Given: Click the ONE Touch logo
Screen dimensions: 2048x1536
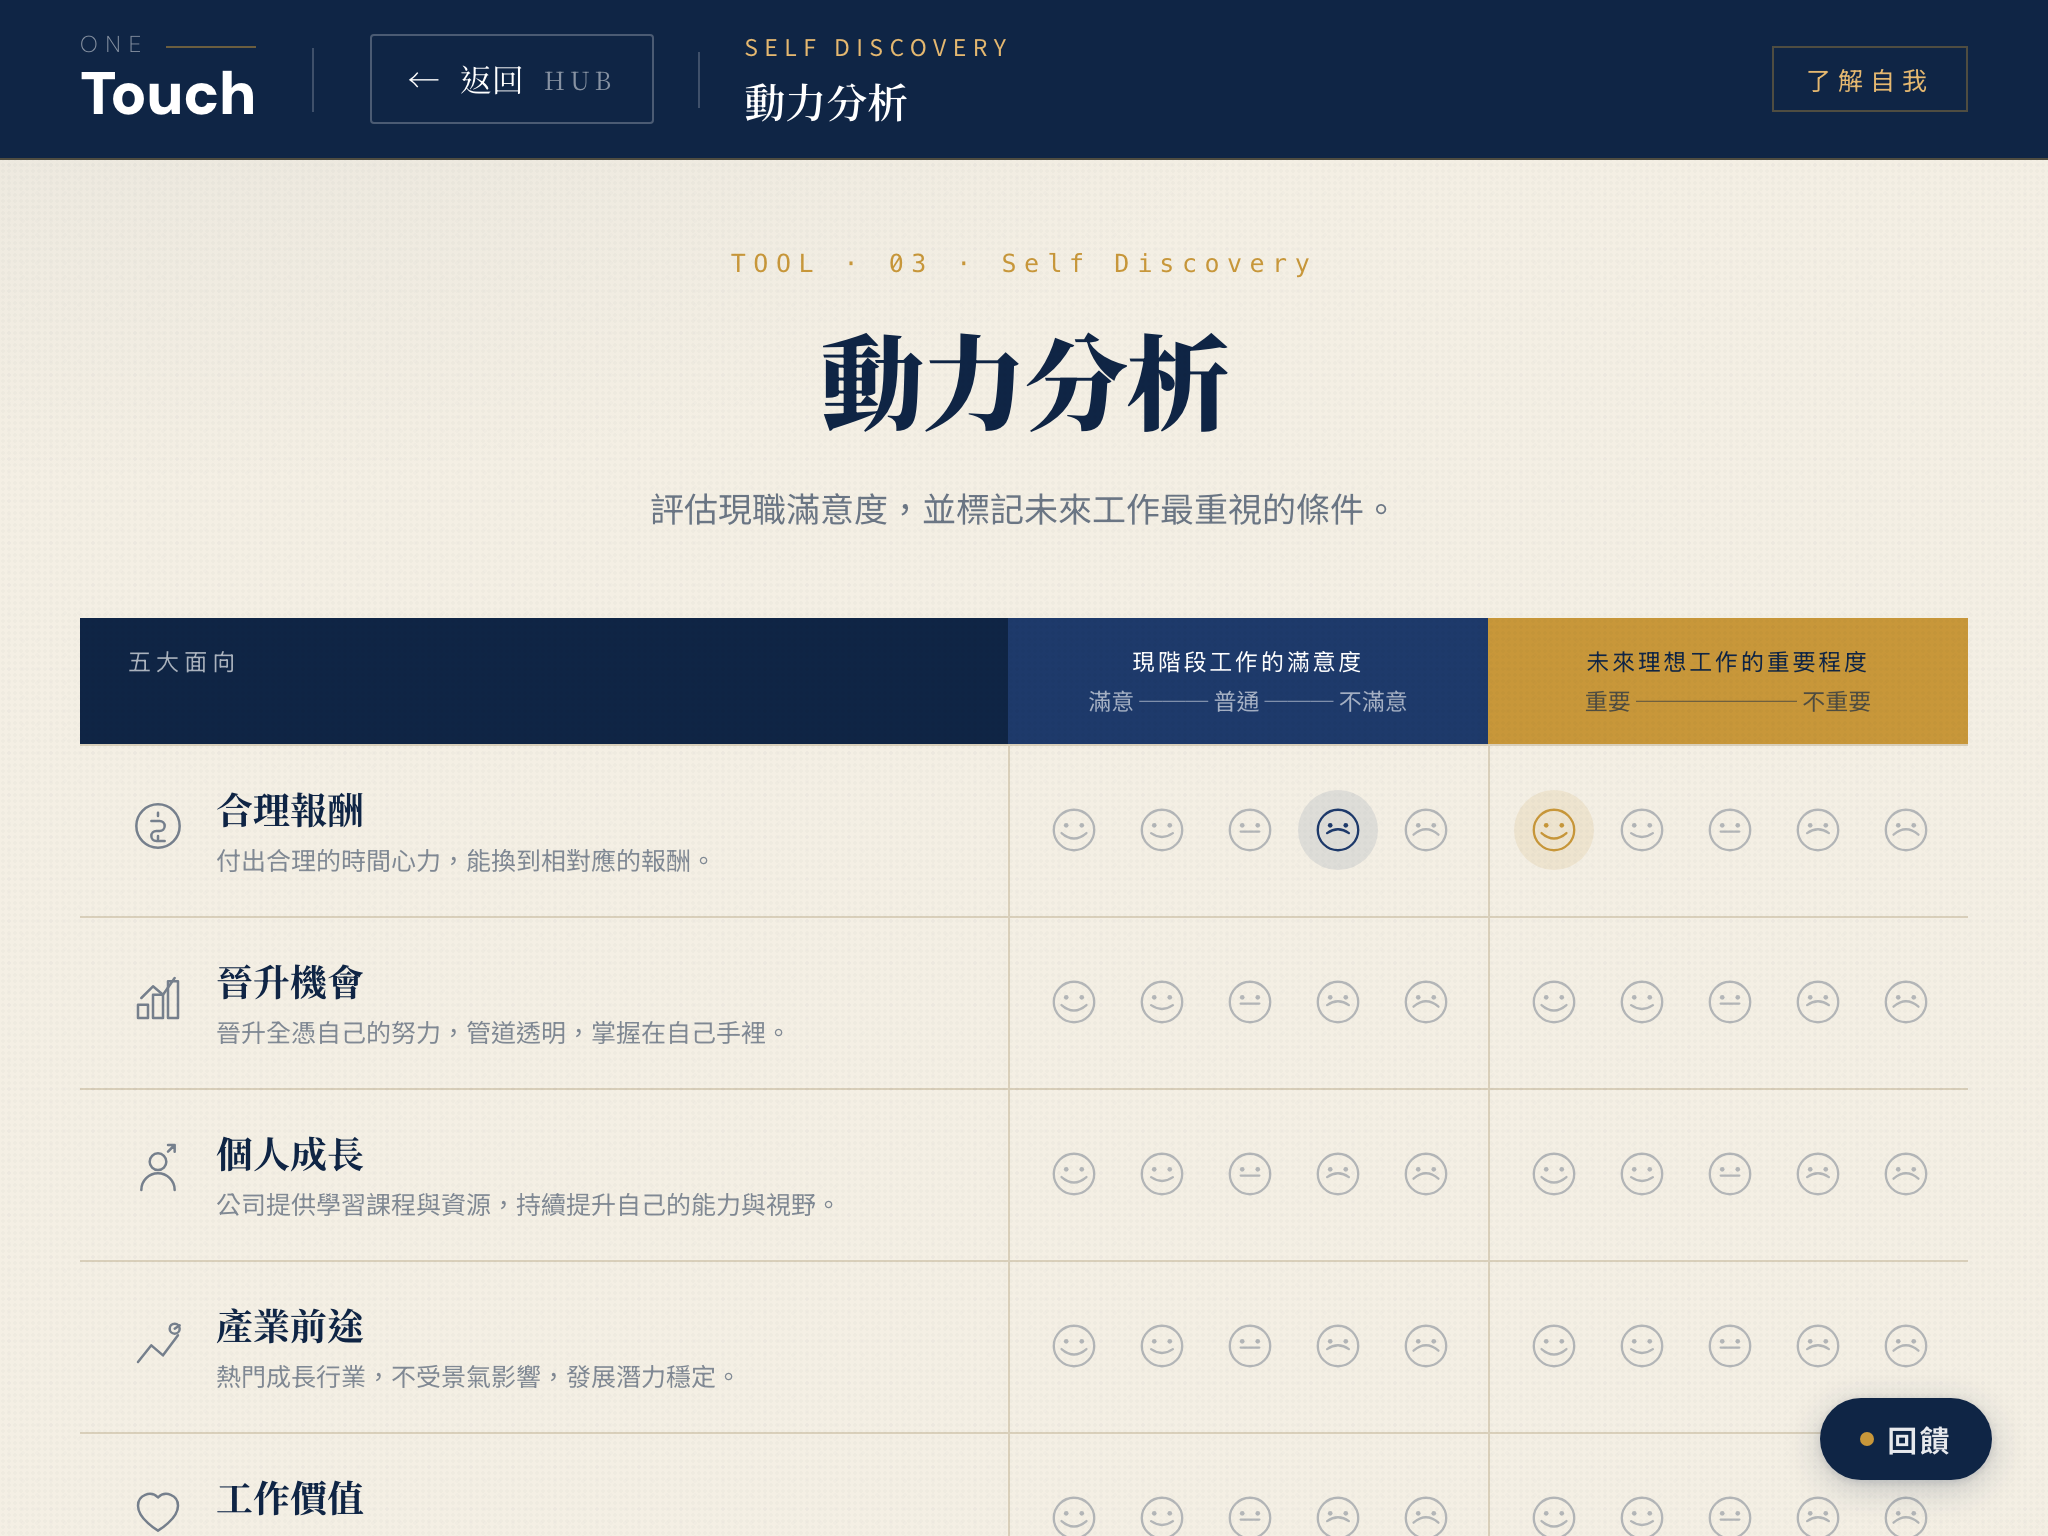Looking at the screenshot, I should [x=168, y=78].
